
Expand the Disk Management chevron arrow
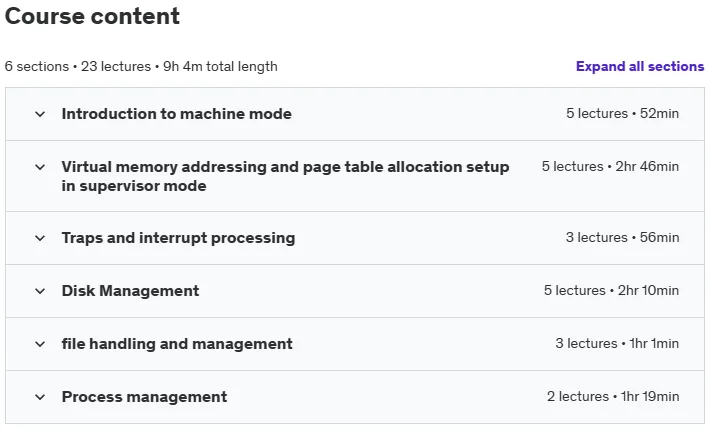(x=40, y=291)
